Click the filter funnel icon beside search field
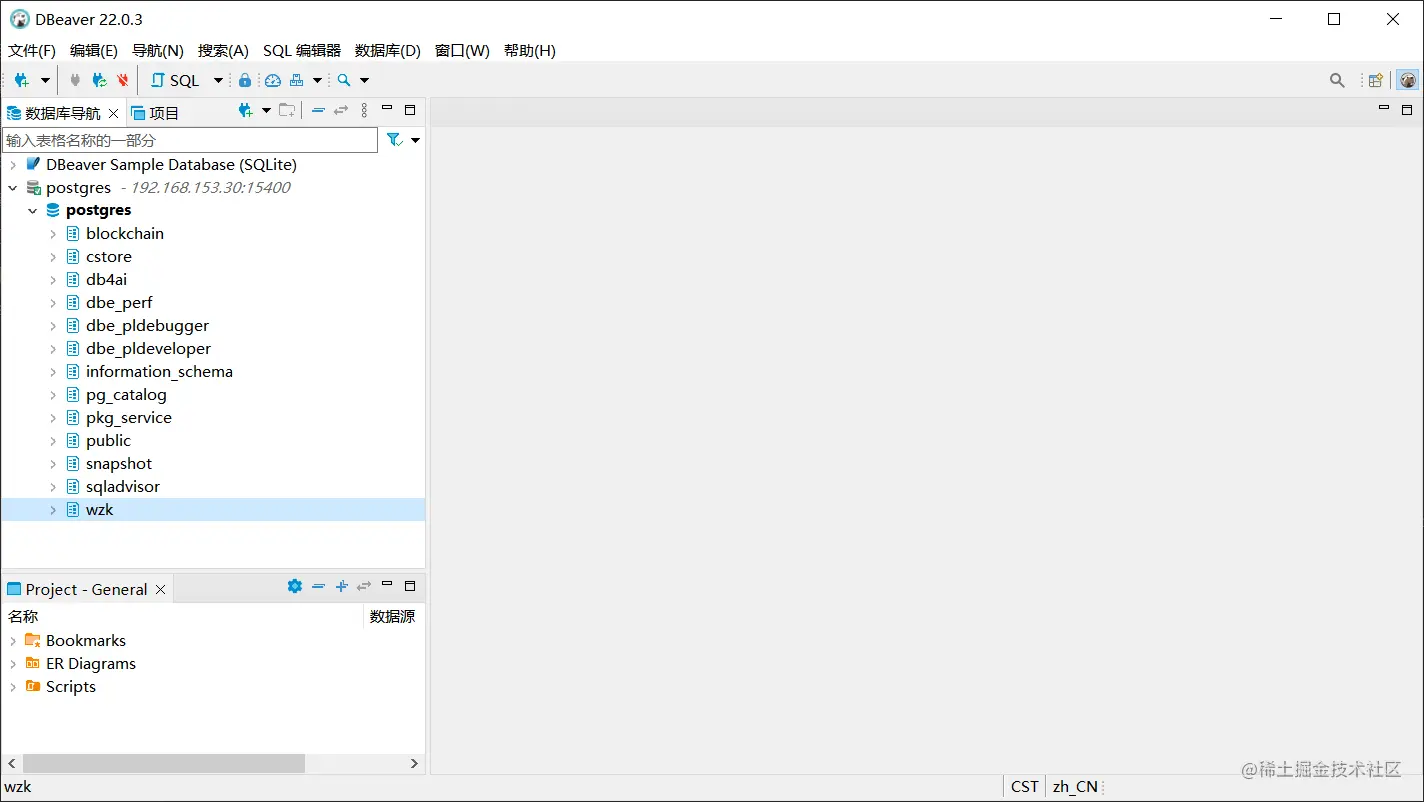Screen dimensions: 1424x802 click(394, 140)
